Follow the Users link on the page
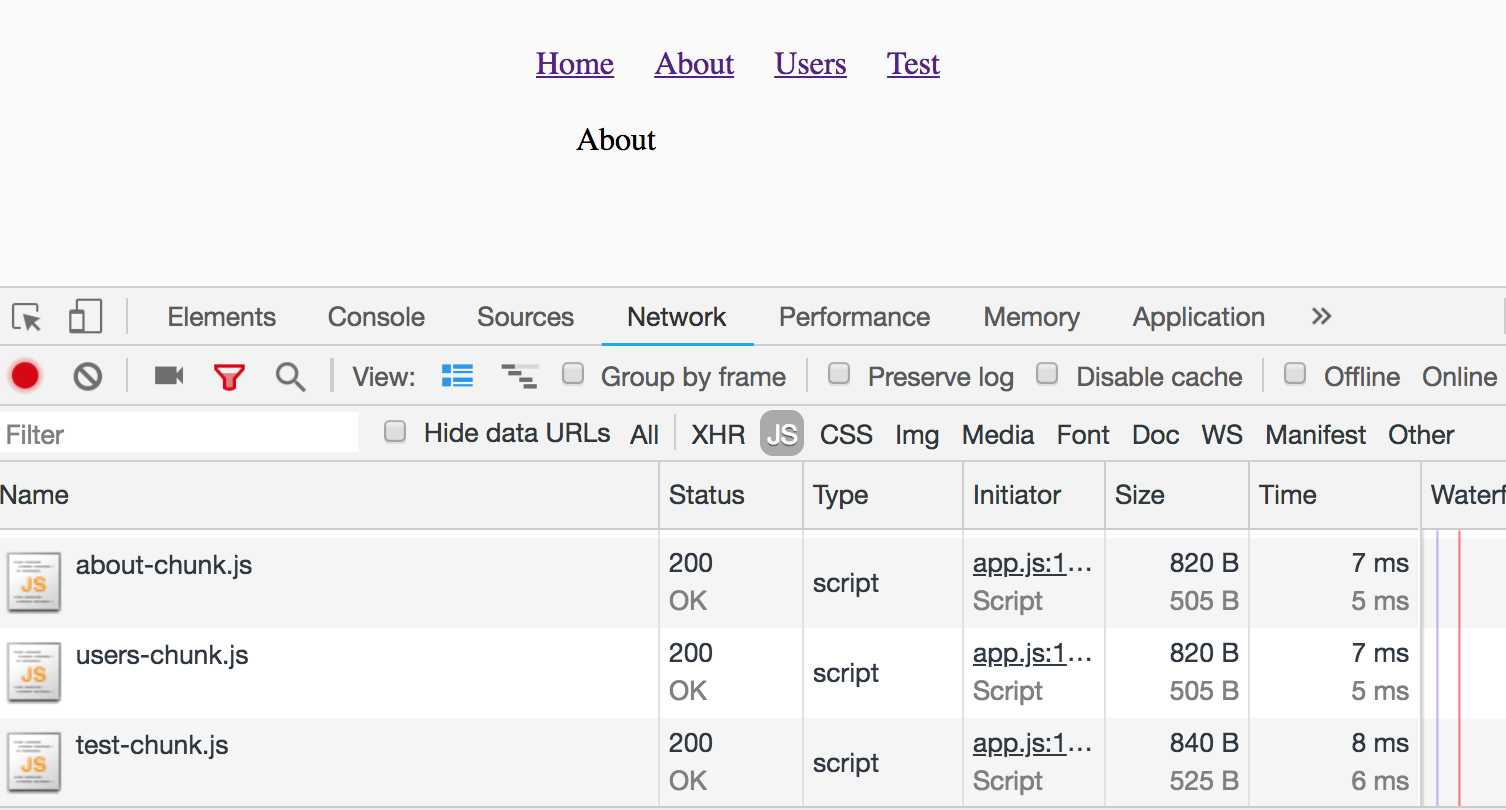Viewport: 1506px width, 810px height. 810,64
